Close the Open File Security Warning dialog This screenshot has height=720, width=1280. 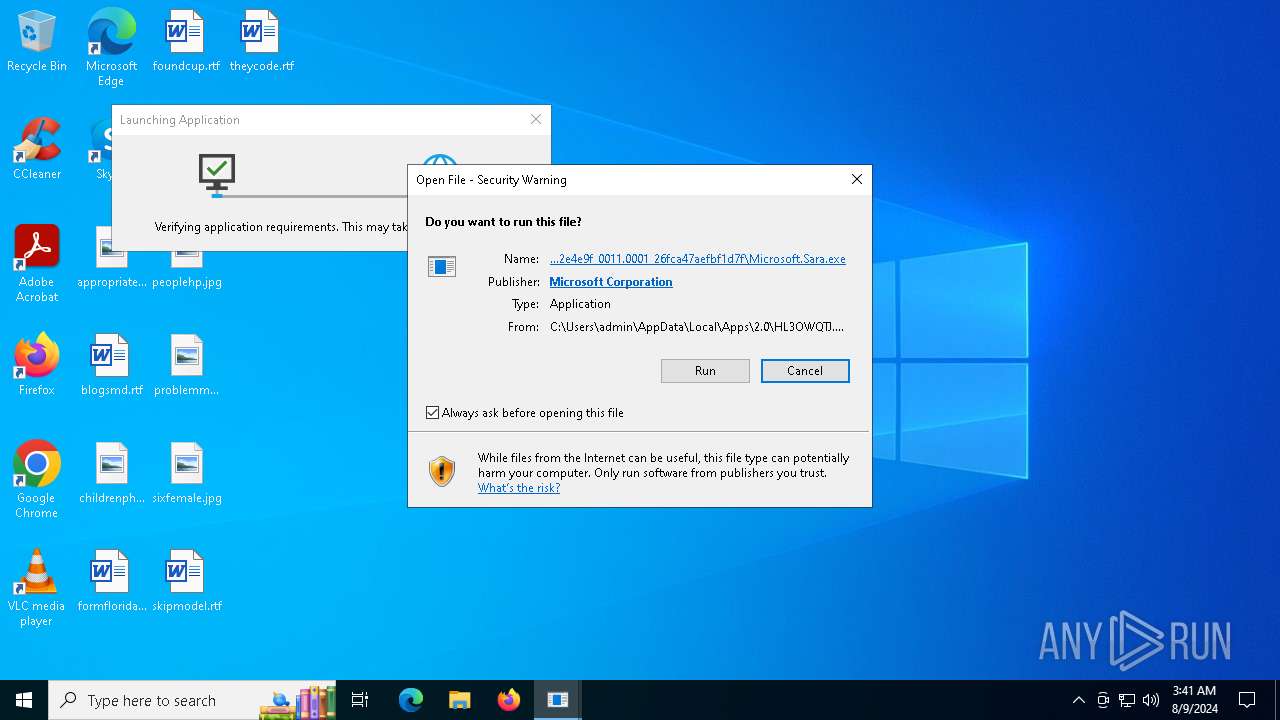coord(856,180)
